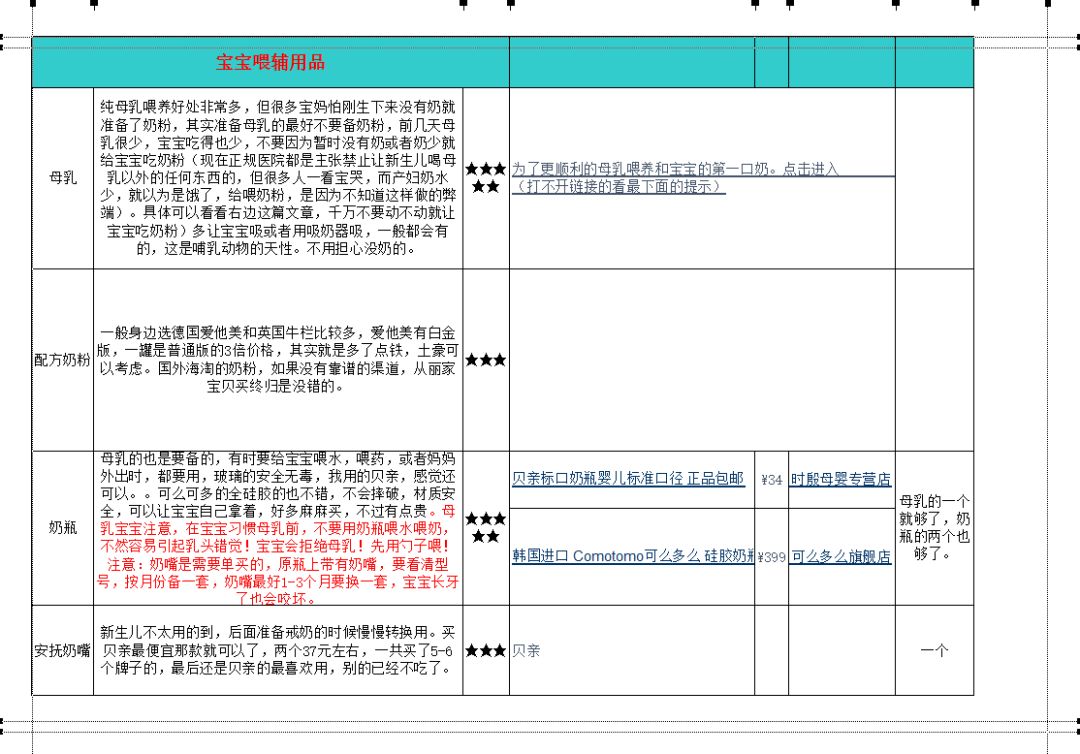Click the five-star rating in the 母乳 row
The image size is (1080, 754).
point(486,178)
